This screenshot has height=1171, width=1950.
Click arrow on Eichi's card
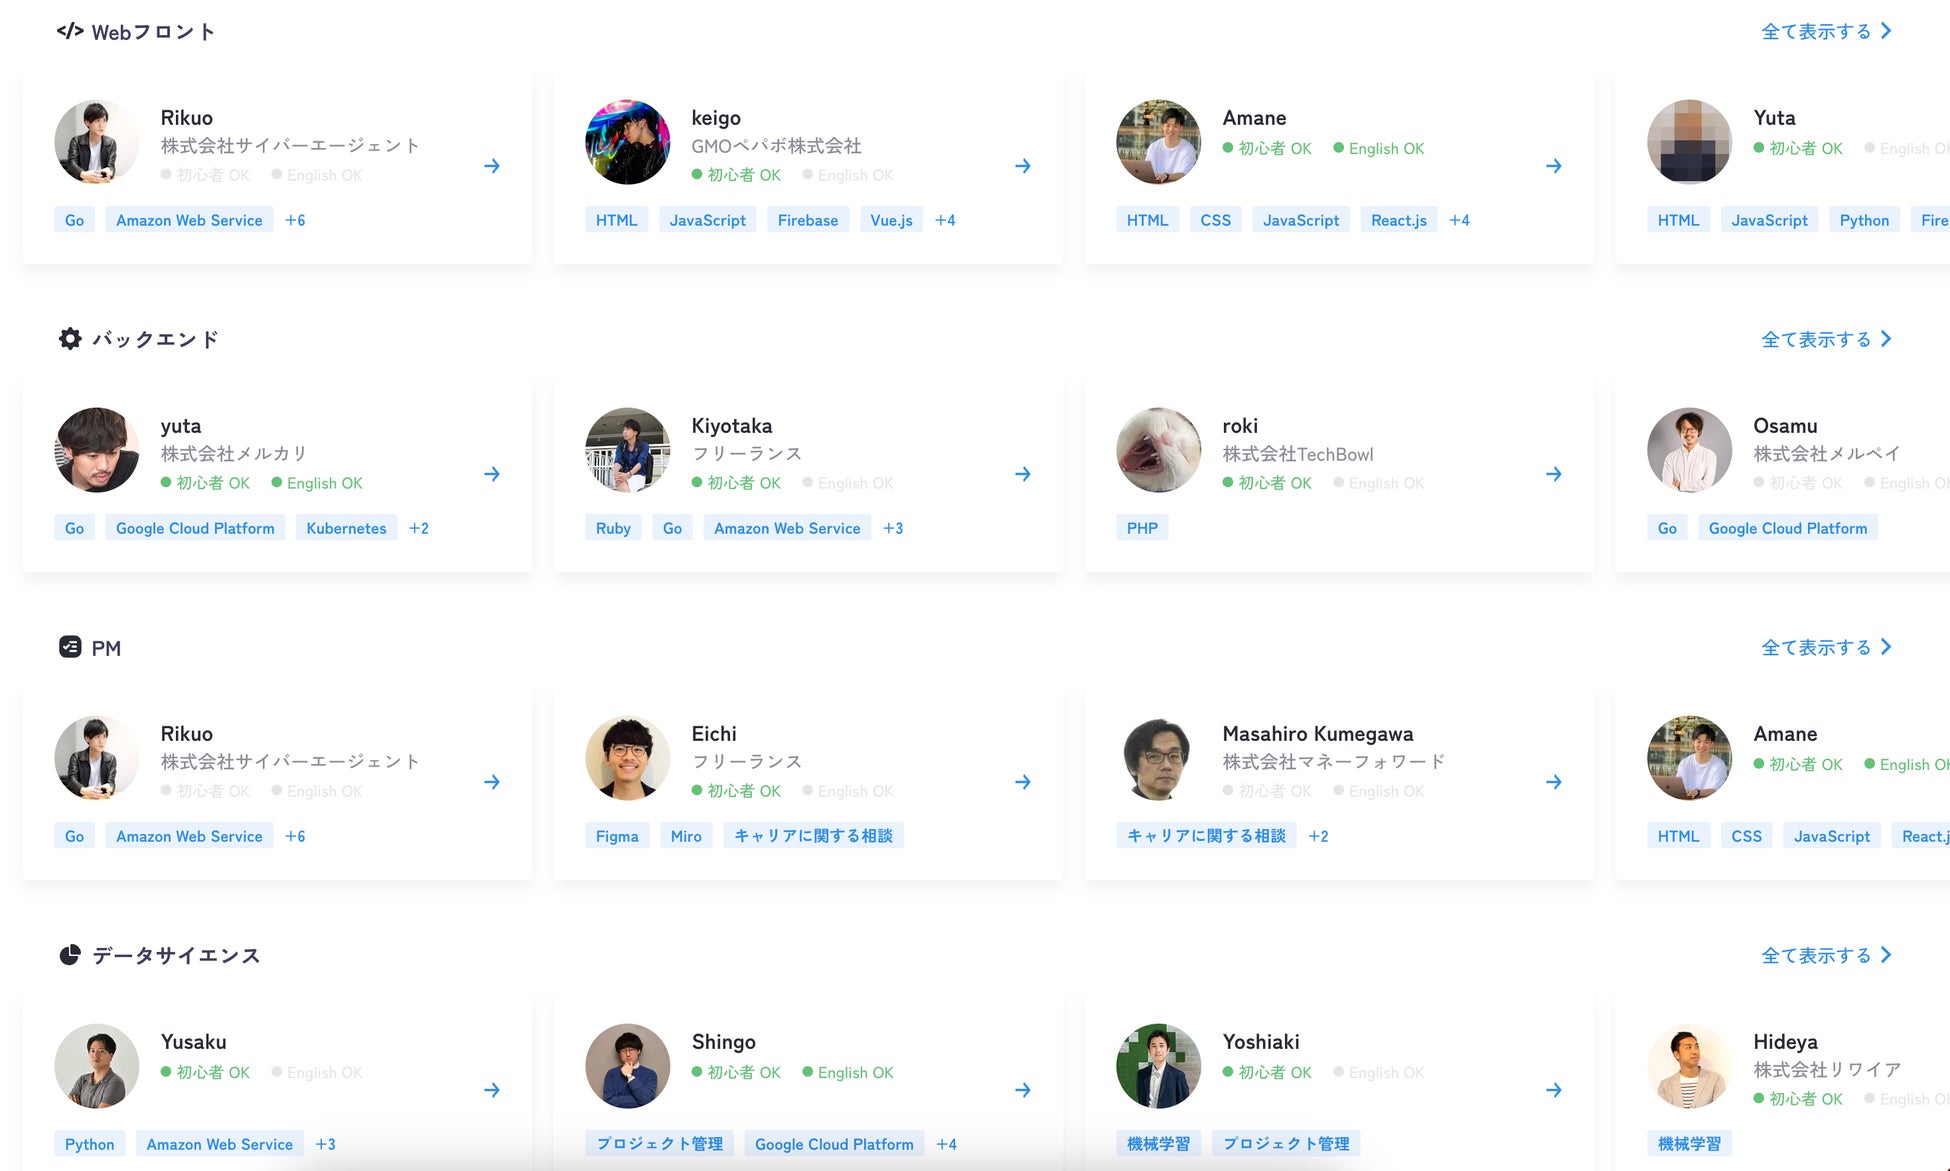click(1022, 782)
